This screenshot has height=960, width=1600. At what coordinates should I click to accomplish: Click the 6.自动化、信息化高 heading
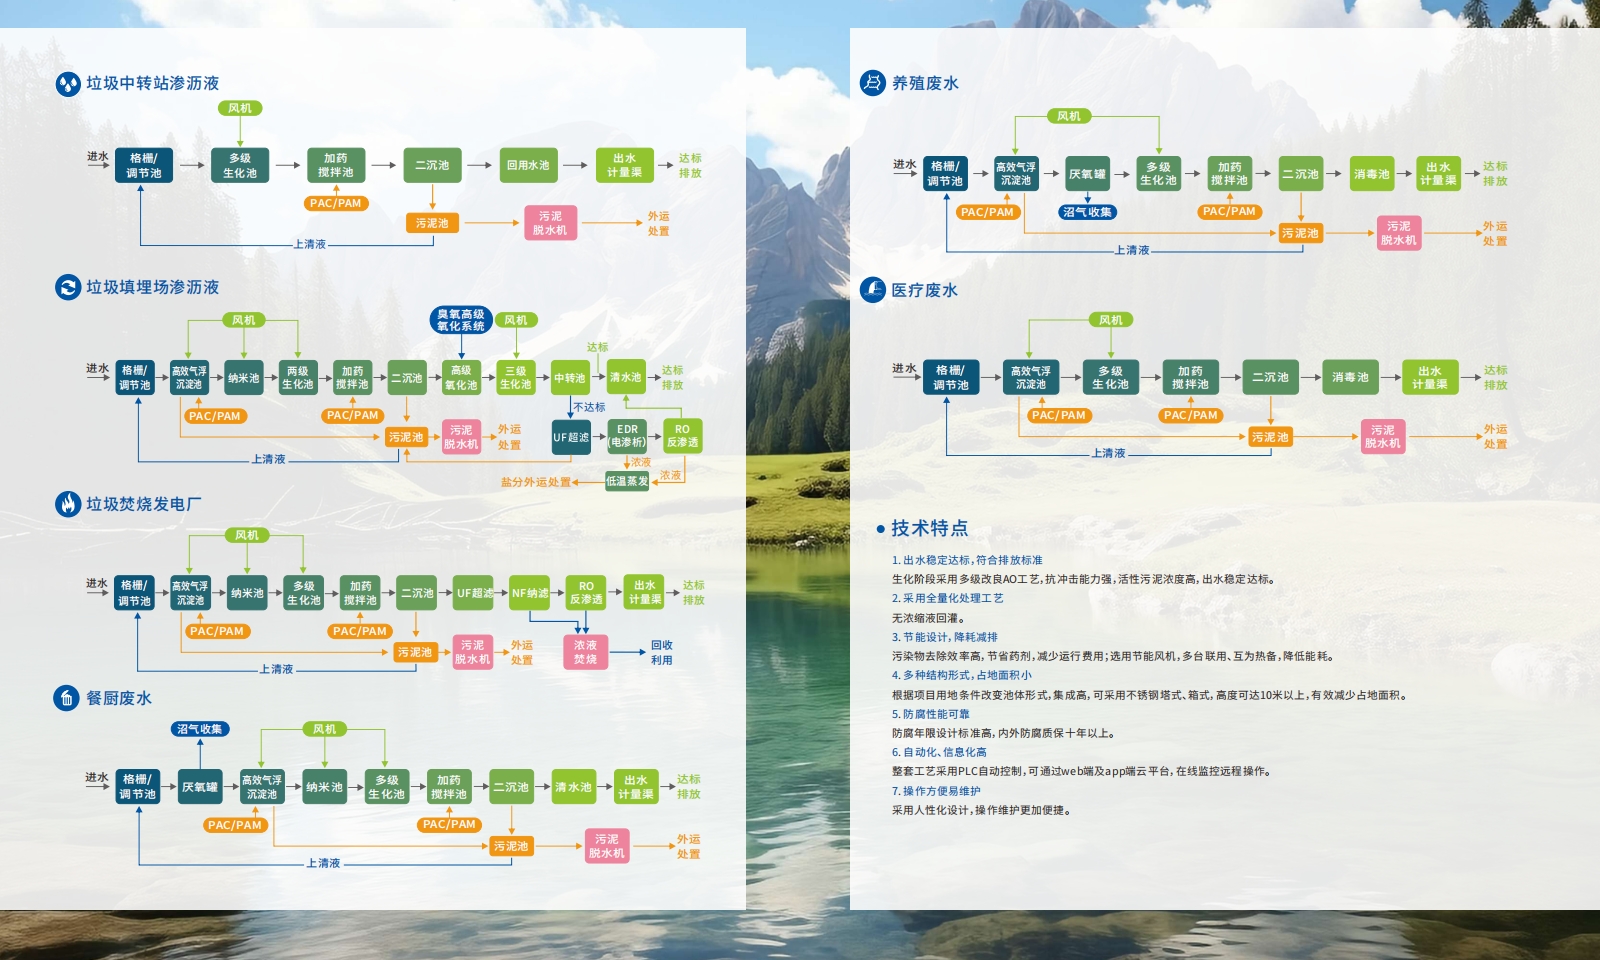(939, 752)
